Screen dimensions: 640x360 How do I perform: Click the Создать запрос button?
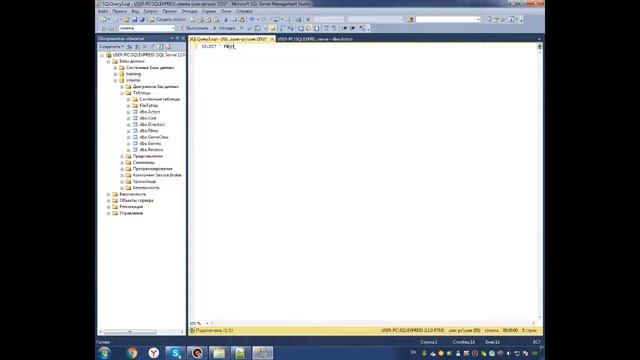coord(168,19)
